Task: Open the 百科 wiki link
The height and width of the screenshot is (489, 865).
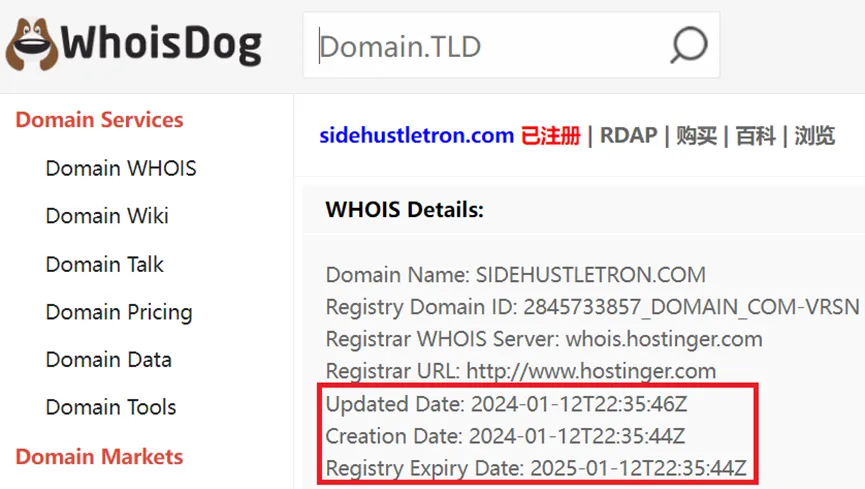Action: click(x=756, y=135)
